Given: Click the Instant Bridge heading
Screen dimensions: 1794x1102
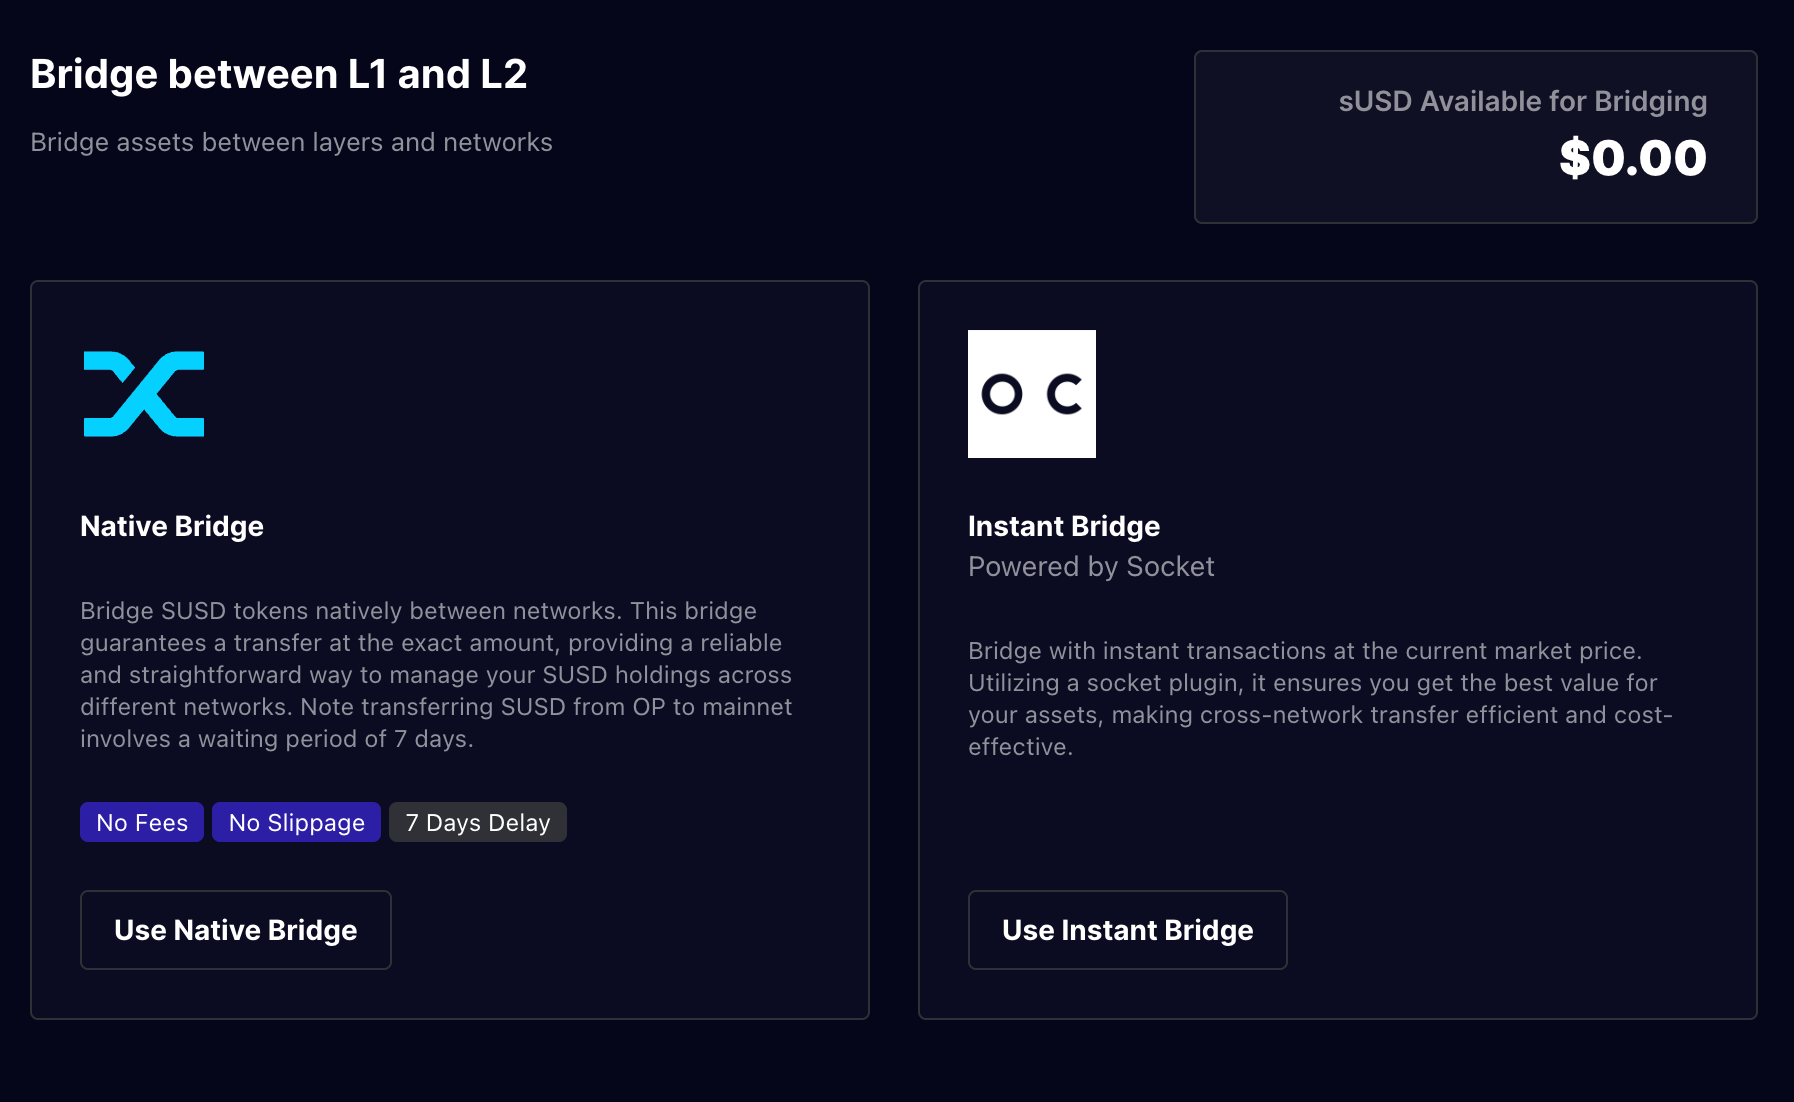Looking at the screenshot, I should tap(1063, 526).
